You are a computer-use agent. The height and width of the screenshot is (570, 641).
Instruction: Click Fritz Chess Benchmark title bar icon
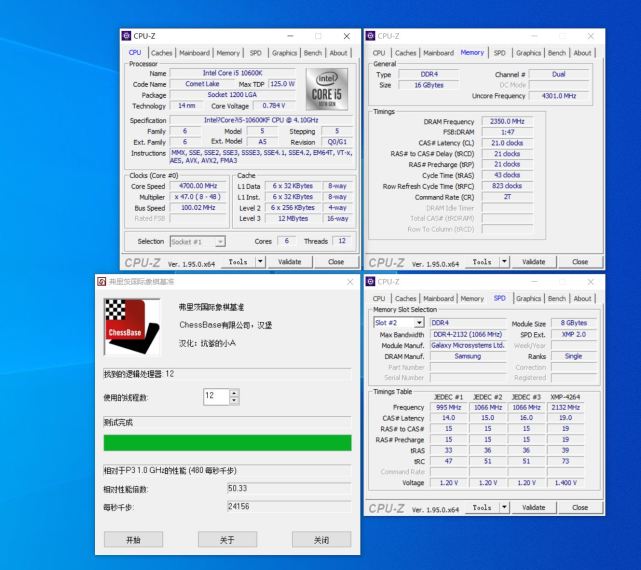101,281
